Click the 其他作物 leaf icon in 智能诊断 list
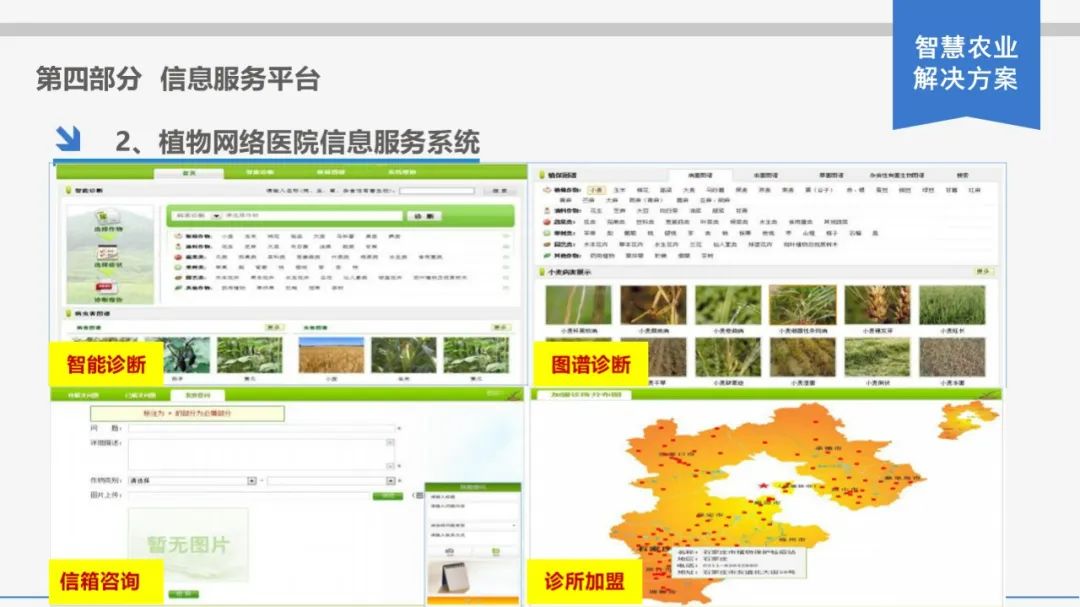Screen dimensions: 1080x607 click(x=178, y=287)
